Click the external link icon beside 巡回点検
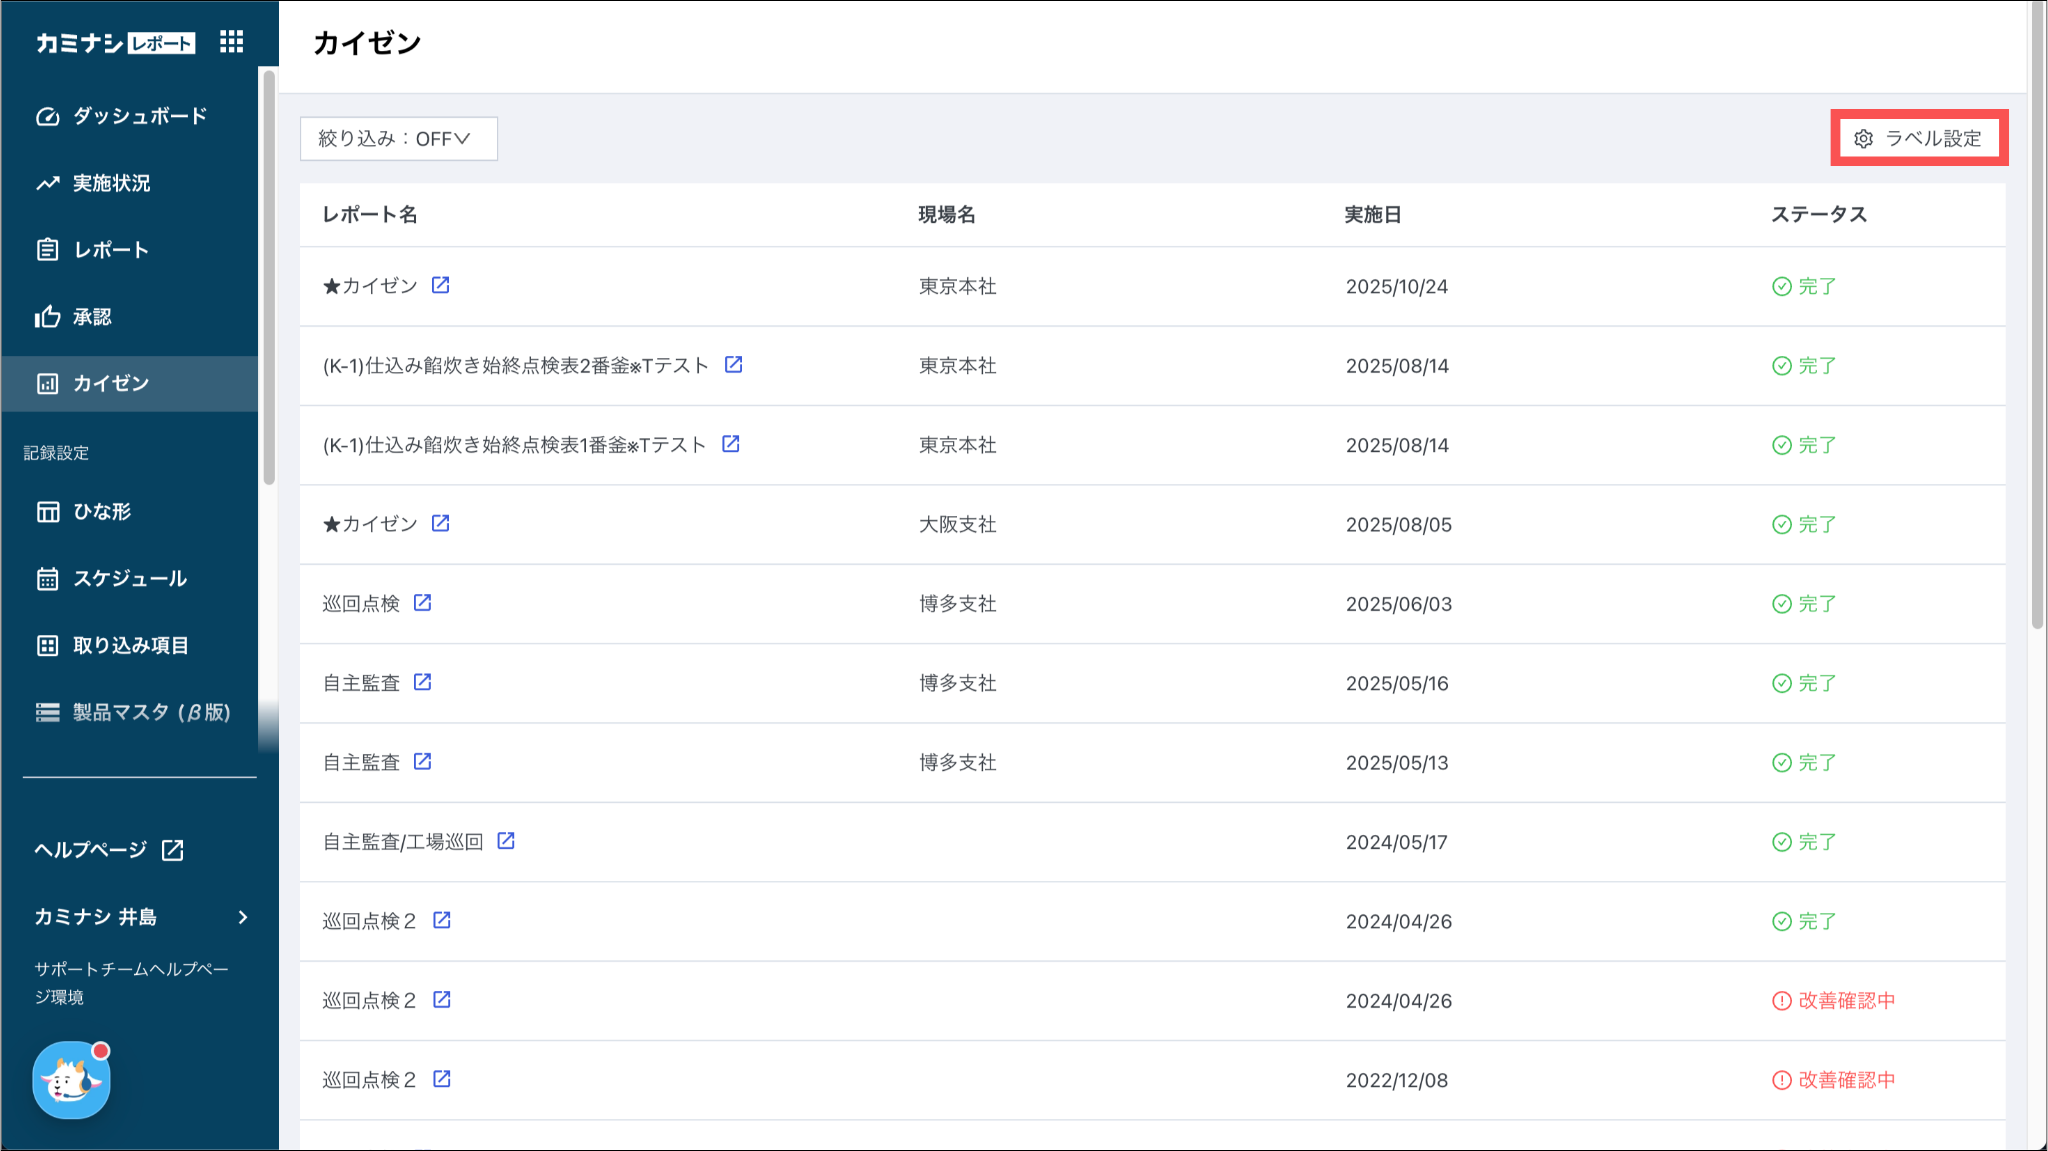 pos(422,603)
